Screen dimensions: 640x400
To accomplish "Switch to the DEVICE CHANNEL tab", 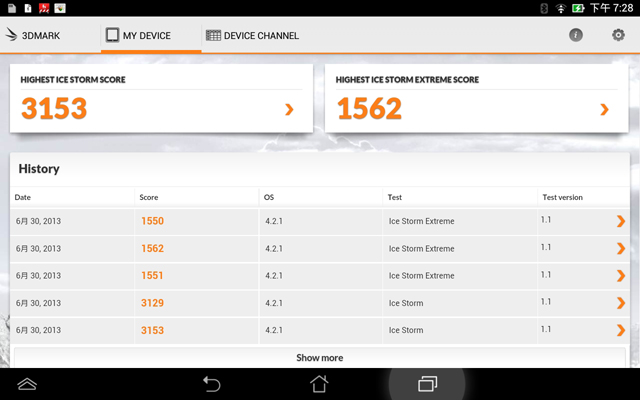I will 252,36.
